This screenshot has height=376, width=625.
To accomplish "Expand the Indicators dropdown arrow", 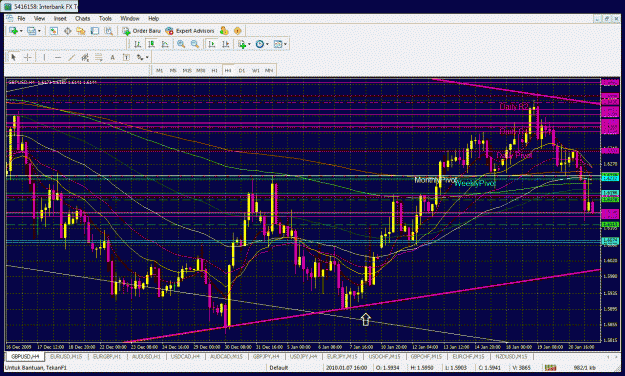I will 249,44.
